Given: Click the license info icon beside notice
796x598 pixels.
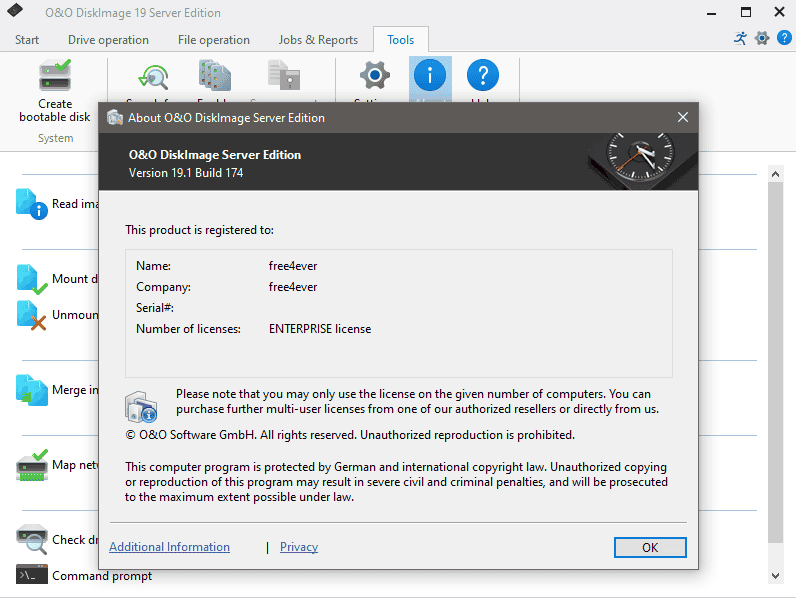Looking at the screenshot, I should (x=141, y=407).
